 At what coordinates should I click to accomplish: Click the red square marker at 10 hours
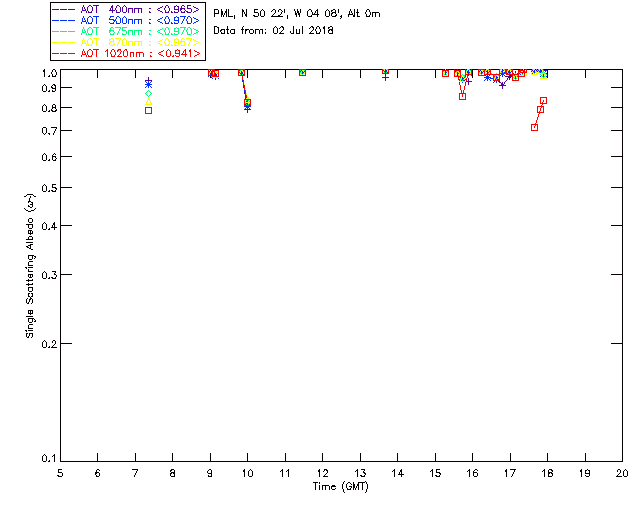[x=247, y=102]
